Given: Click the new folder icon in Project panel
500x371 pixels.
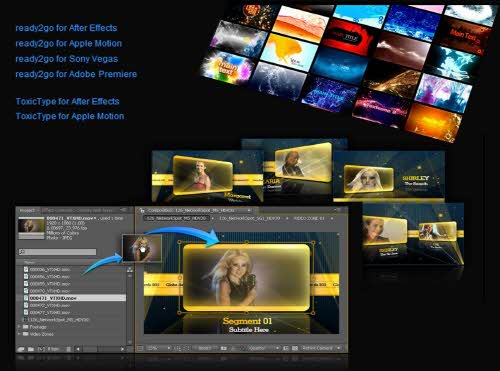Looking at the screenshot, I should pyautogui.click(x=31, y=349).
